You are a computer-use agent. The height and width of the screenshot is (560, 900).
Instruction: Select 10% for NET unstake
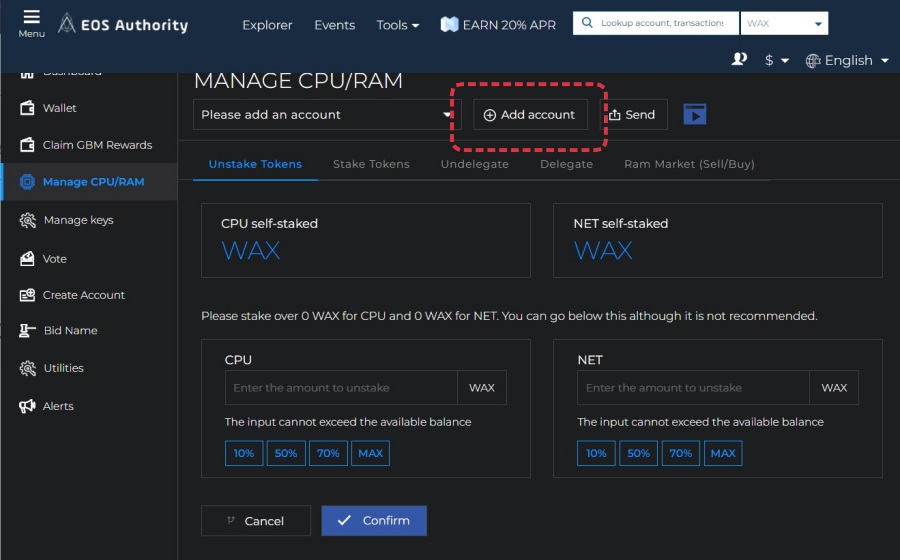596,453
